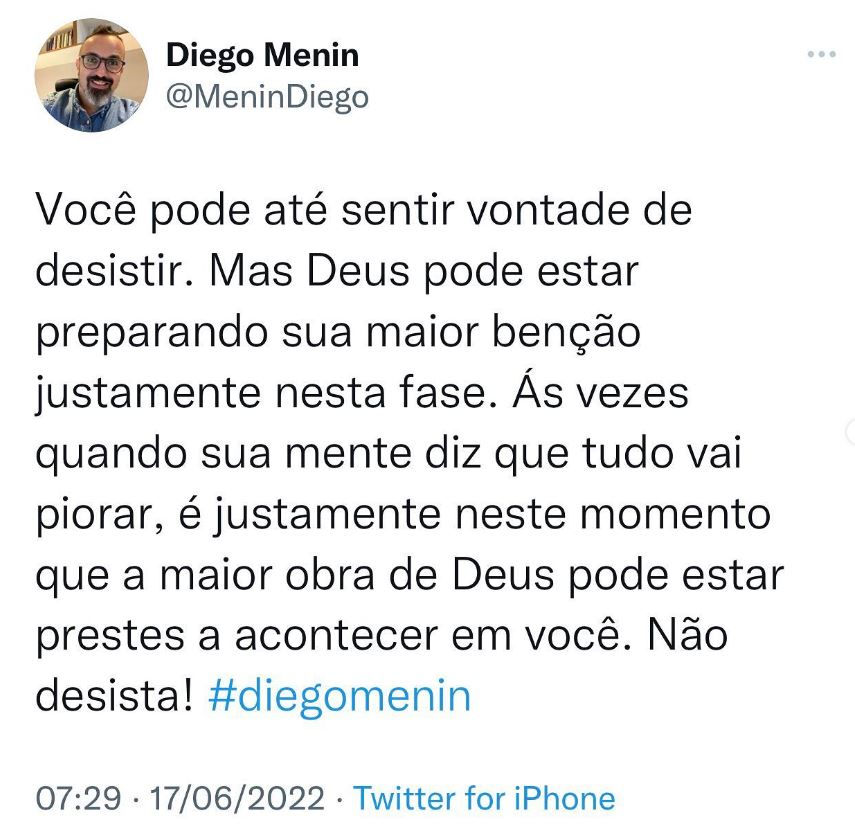
Task: Open the @MeninDiego handle link
Action: [267, 98]
